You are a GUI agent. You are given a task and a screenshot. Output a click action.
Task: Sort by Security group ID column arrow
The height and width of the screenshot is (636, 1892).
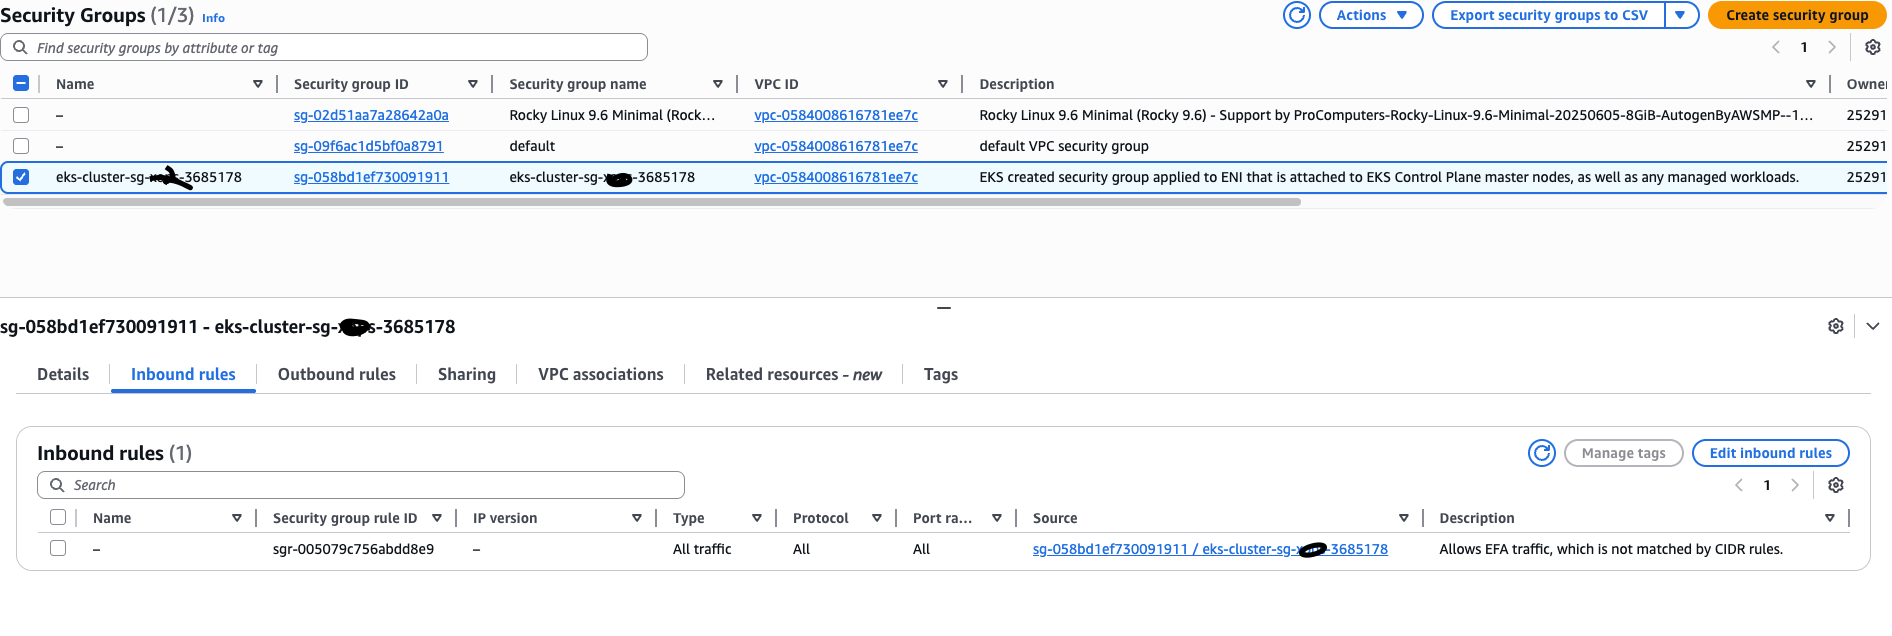473,84
